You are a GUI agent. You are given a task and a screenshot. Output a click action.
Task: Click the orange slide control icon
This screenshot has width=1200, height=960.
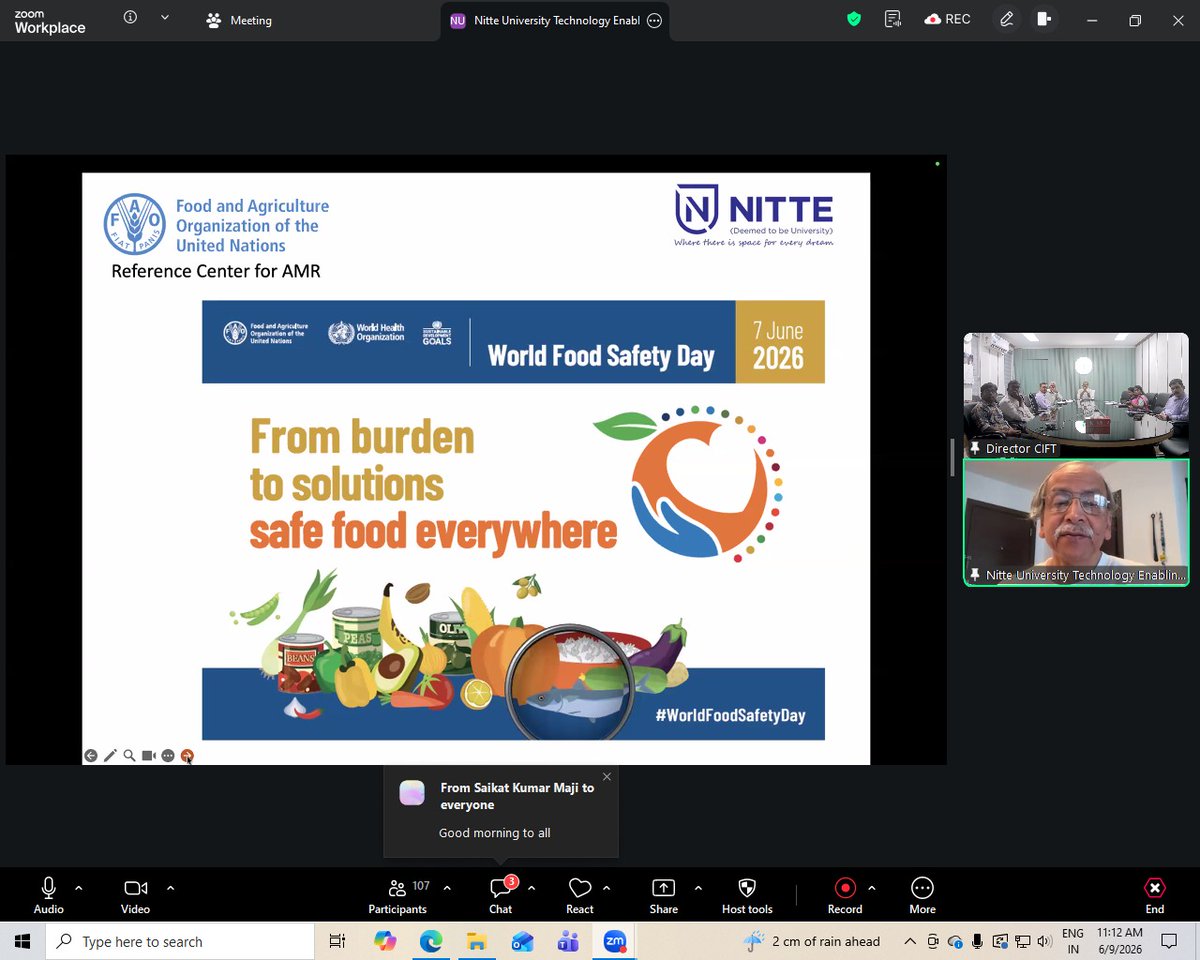[187, 756]
